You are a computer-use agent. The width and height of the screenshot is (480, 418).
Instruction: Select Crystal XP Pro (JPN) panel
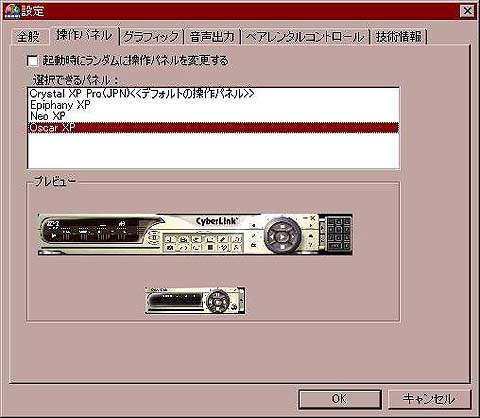click(x=213, y=94)
